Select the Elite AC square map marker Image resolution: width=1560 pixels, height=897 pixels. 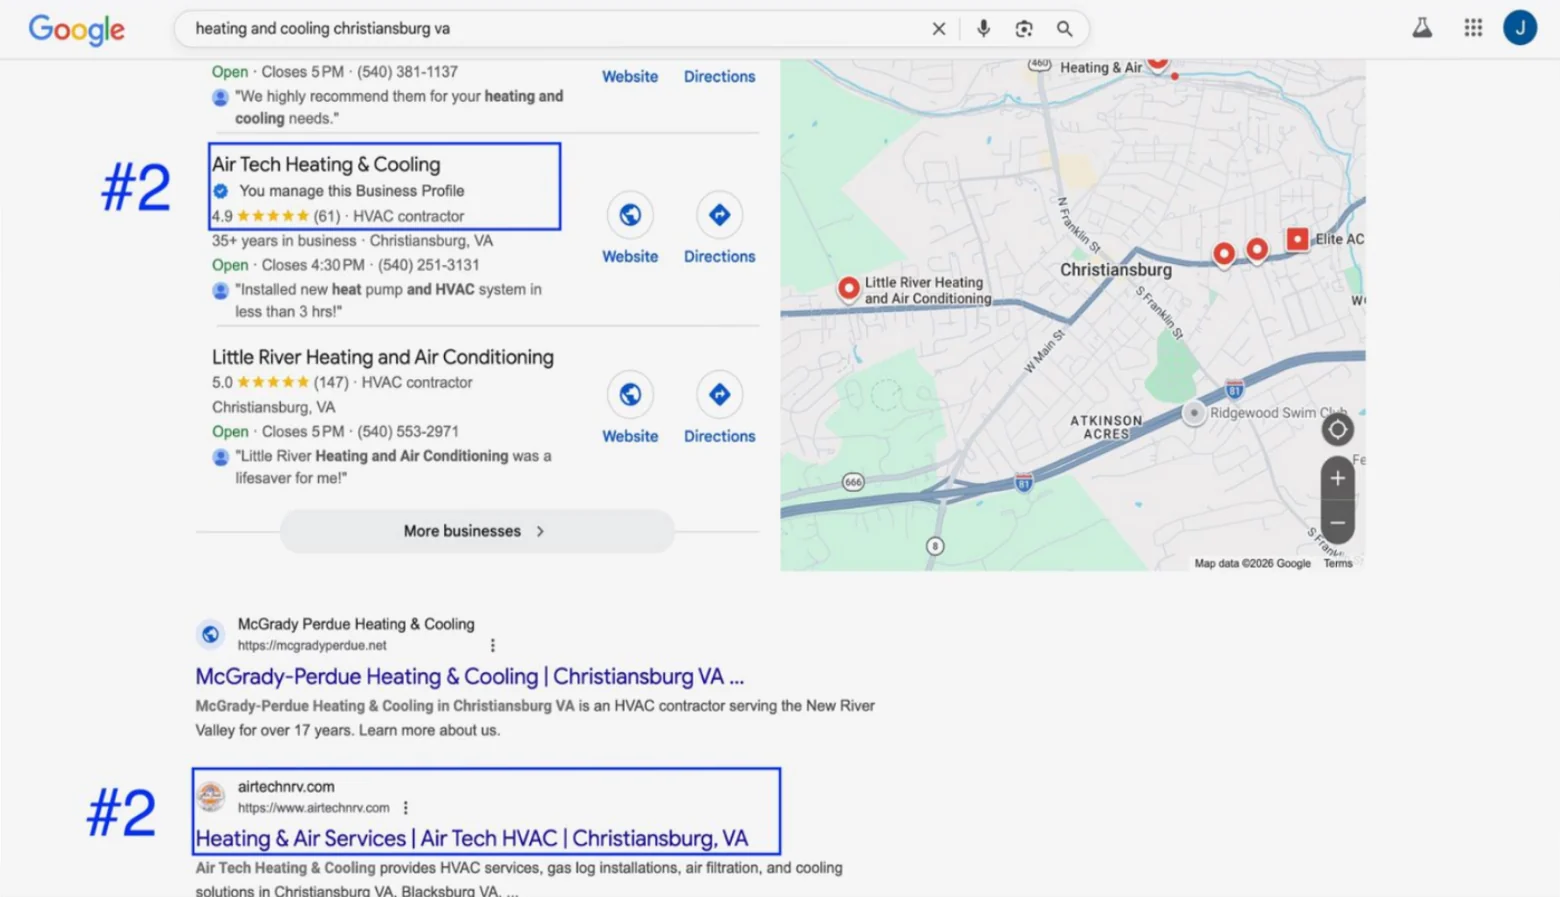(x=1297, y=239)
